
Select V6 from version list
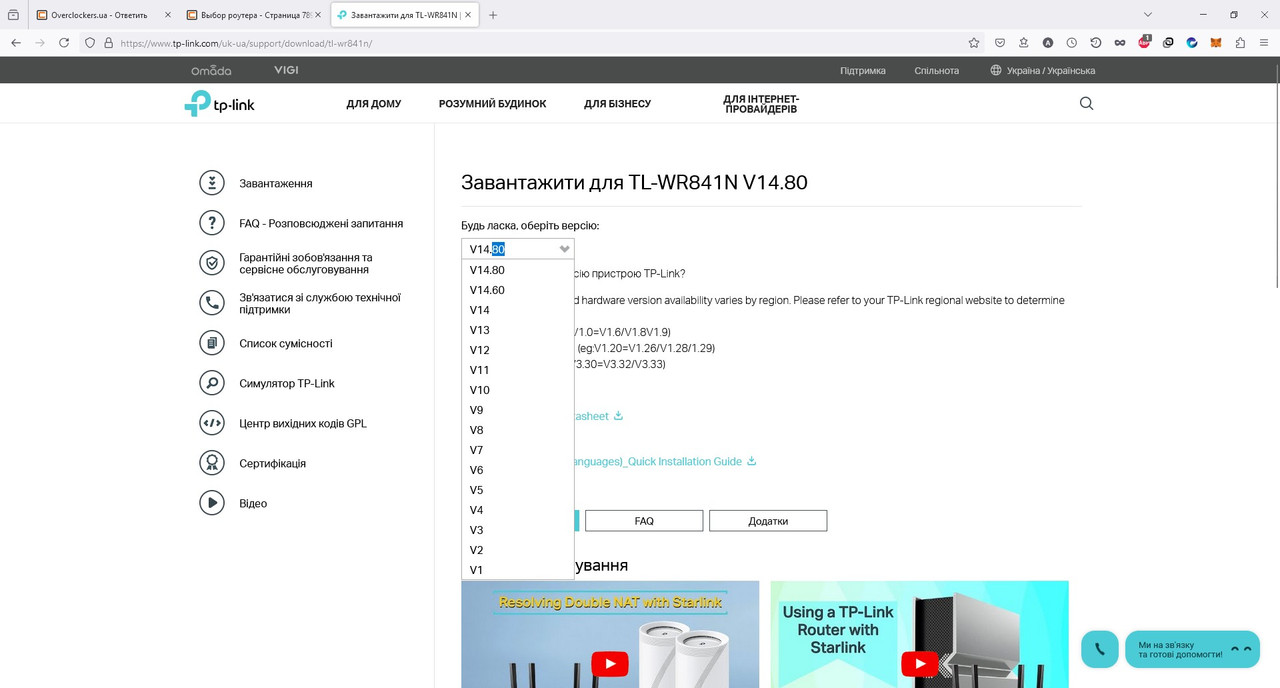pyautogui.click(x=518, y=470)
